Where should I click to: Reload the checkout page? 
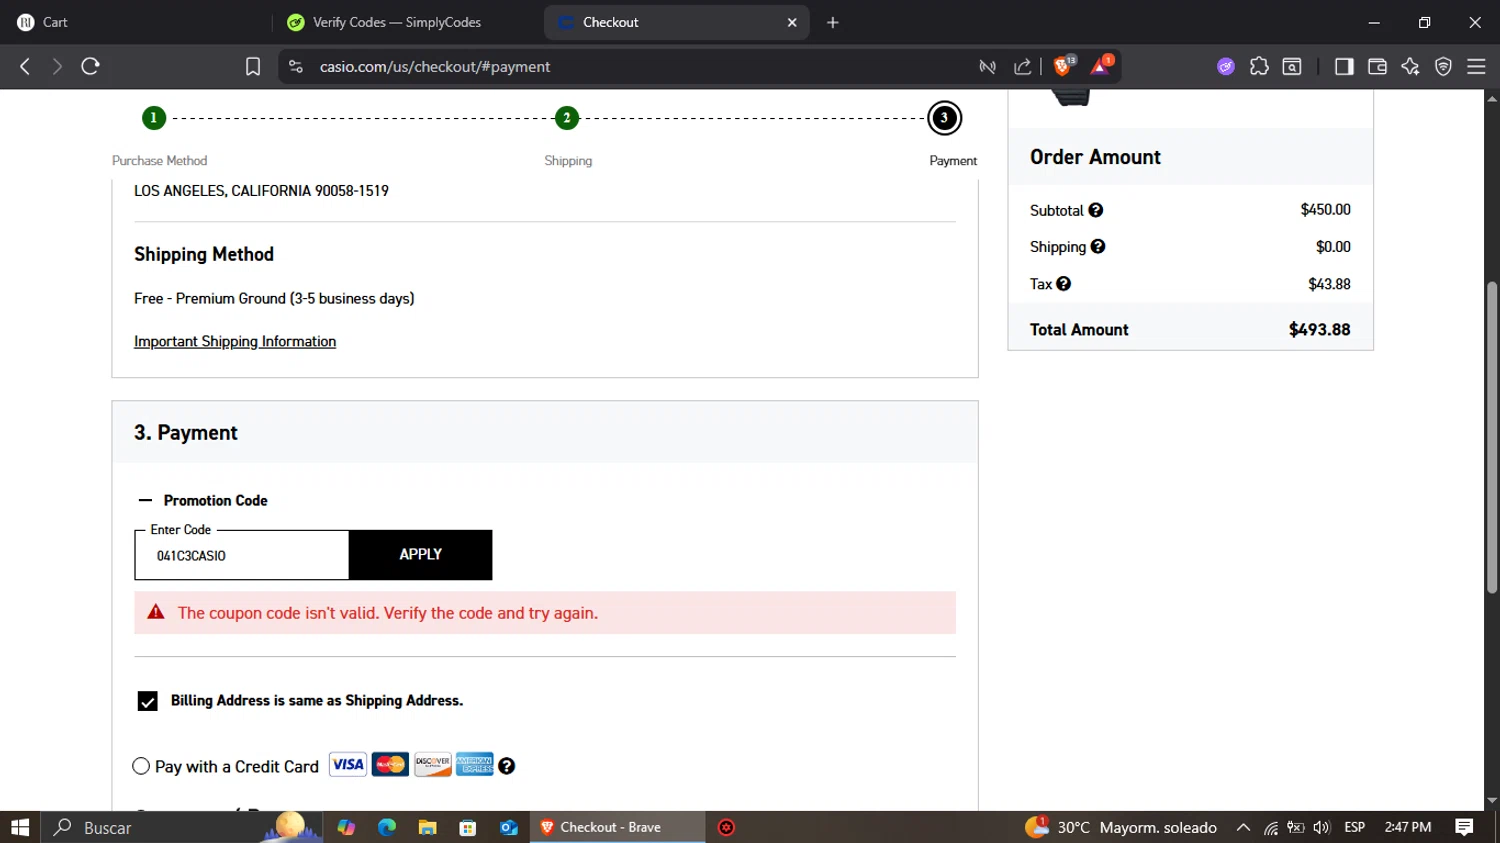(90, 66)
